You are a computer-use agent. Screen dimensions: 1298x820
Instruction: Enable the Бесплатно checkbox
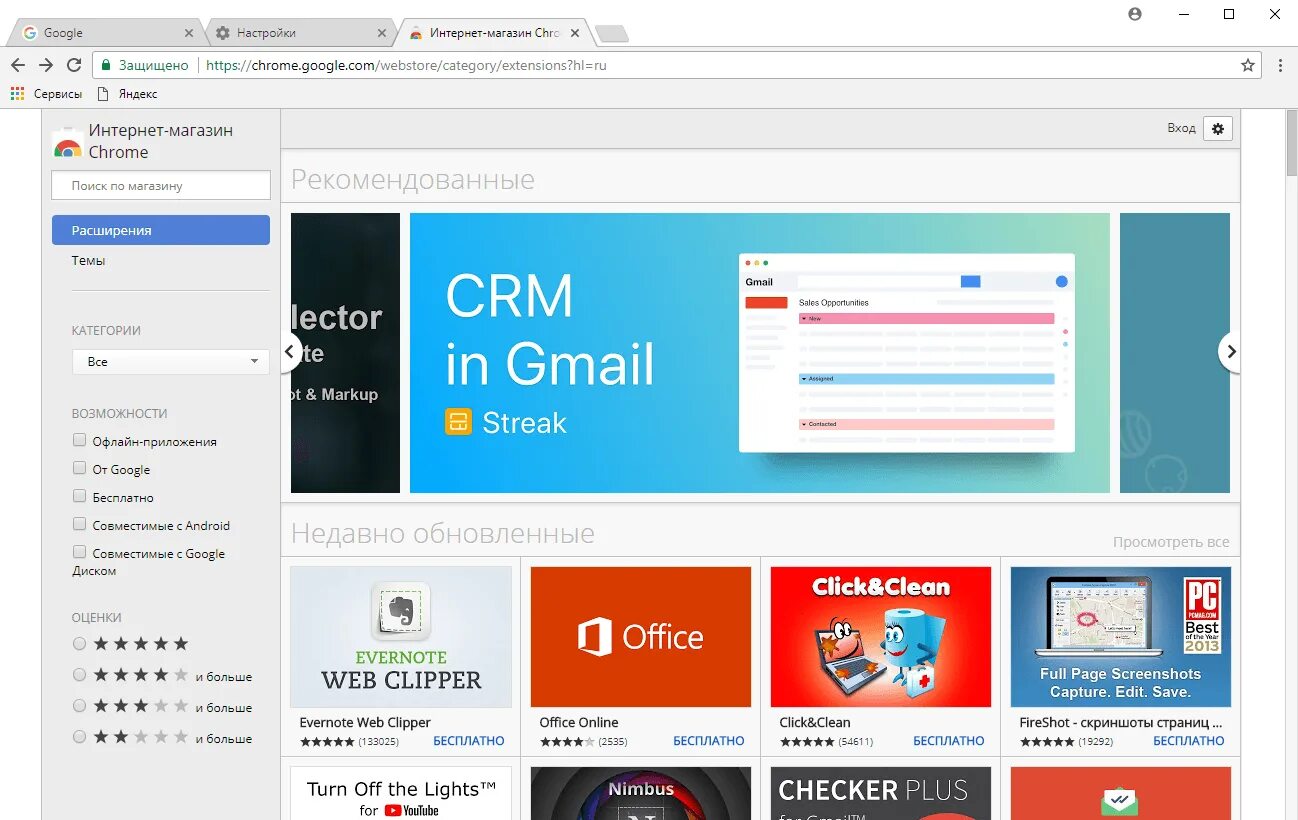point(80,496)
